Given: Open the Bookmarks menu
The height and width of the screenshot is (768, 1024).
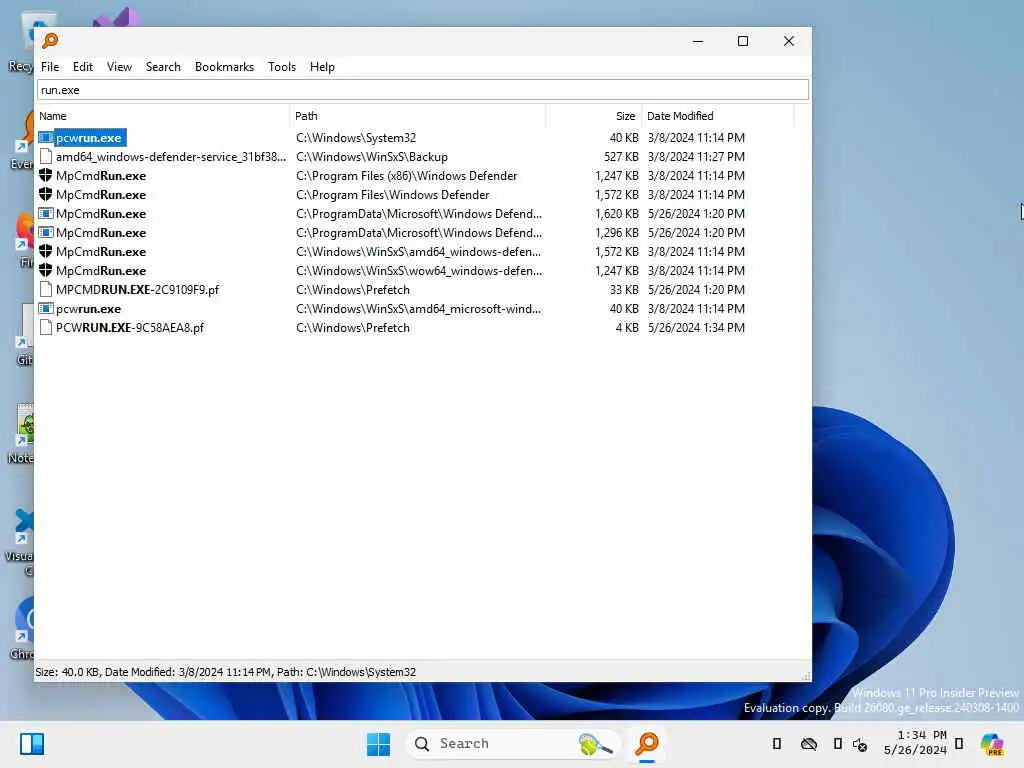Looking at the screenshot, I should (x=224, y=67).
